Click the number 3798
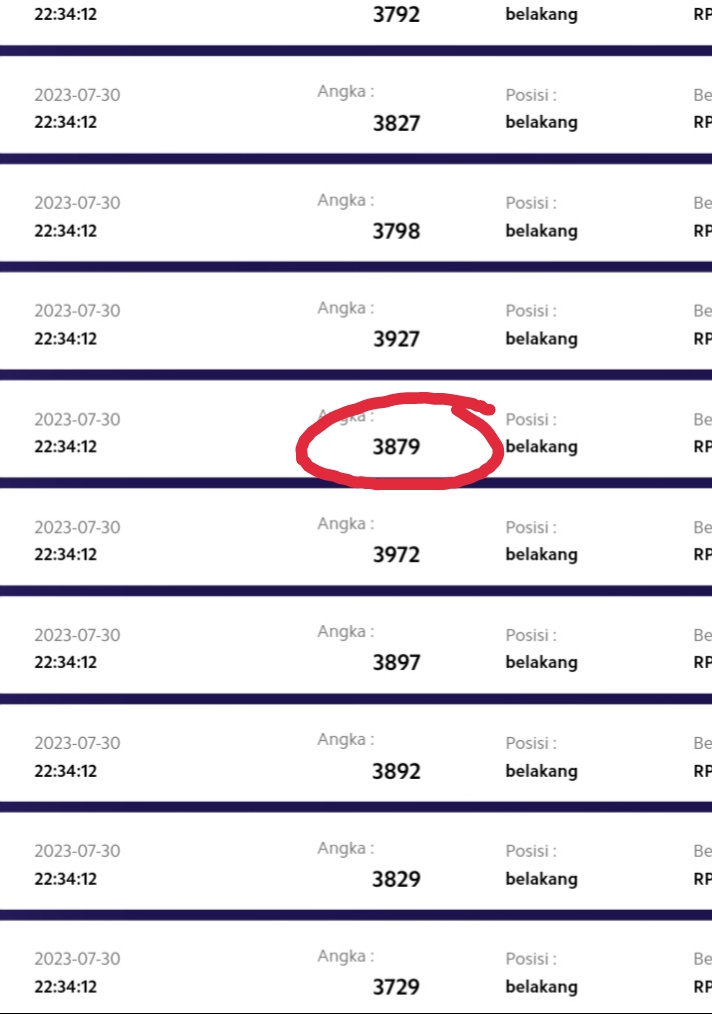This screenshot has width=712, height=1014. 396,231
